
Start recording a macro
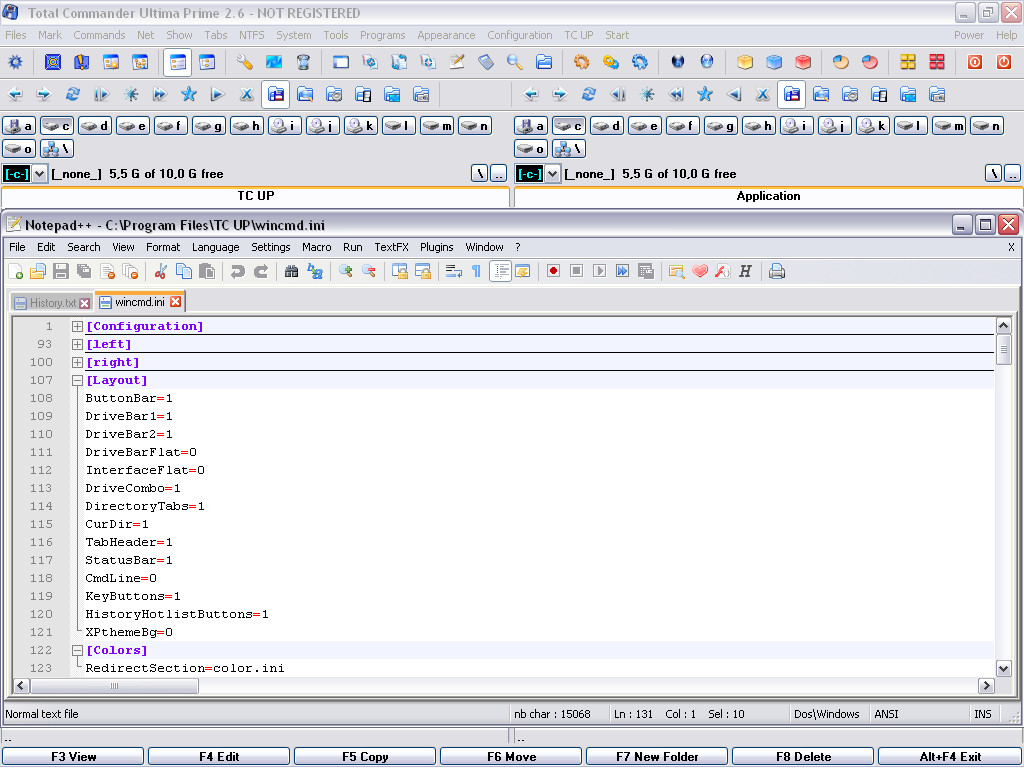(553, 271)
